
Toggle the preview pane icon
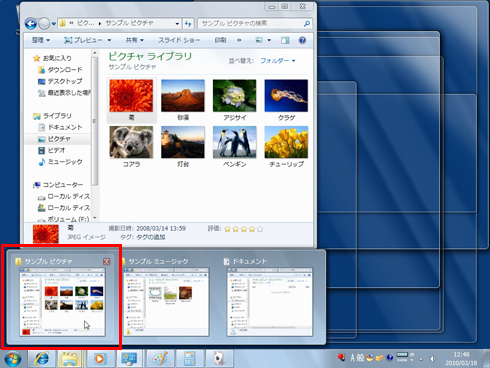click(285, 40)
